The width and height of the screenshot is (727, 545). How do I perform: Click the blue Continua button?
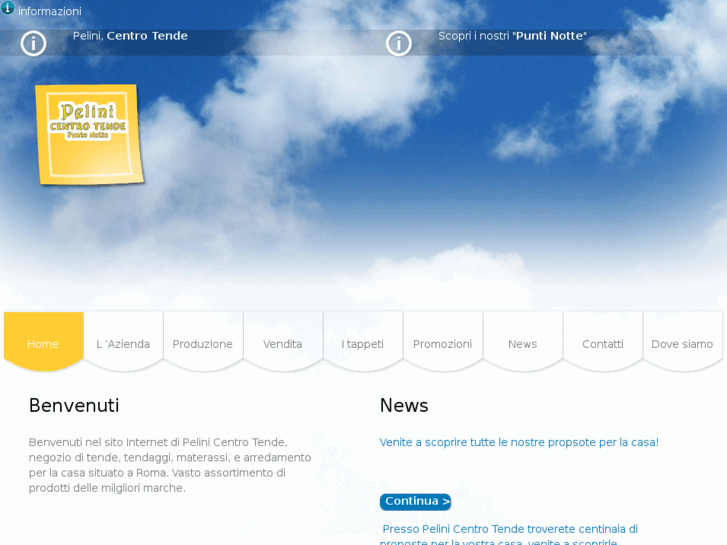415,501
